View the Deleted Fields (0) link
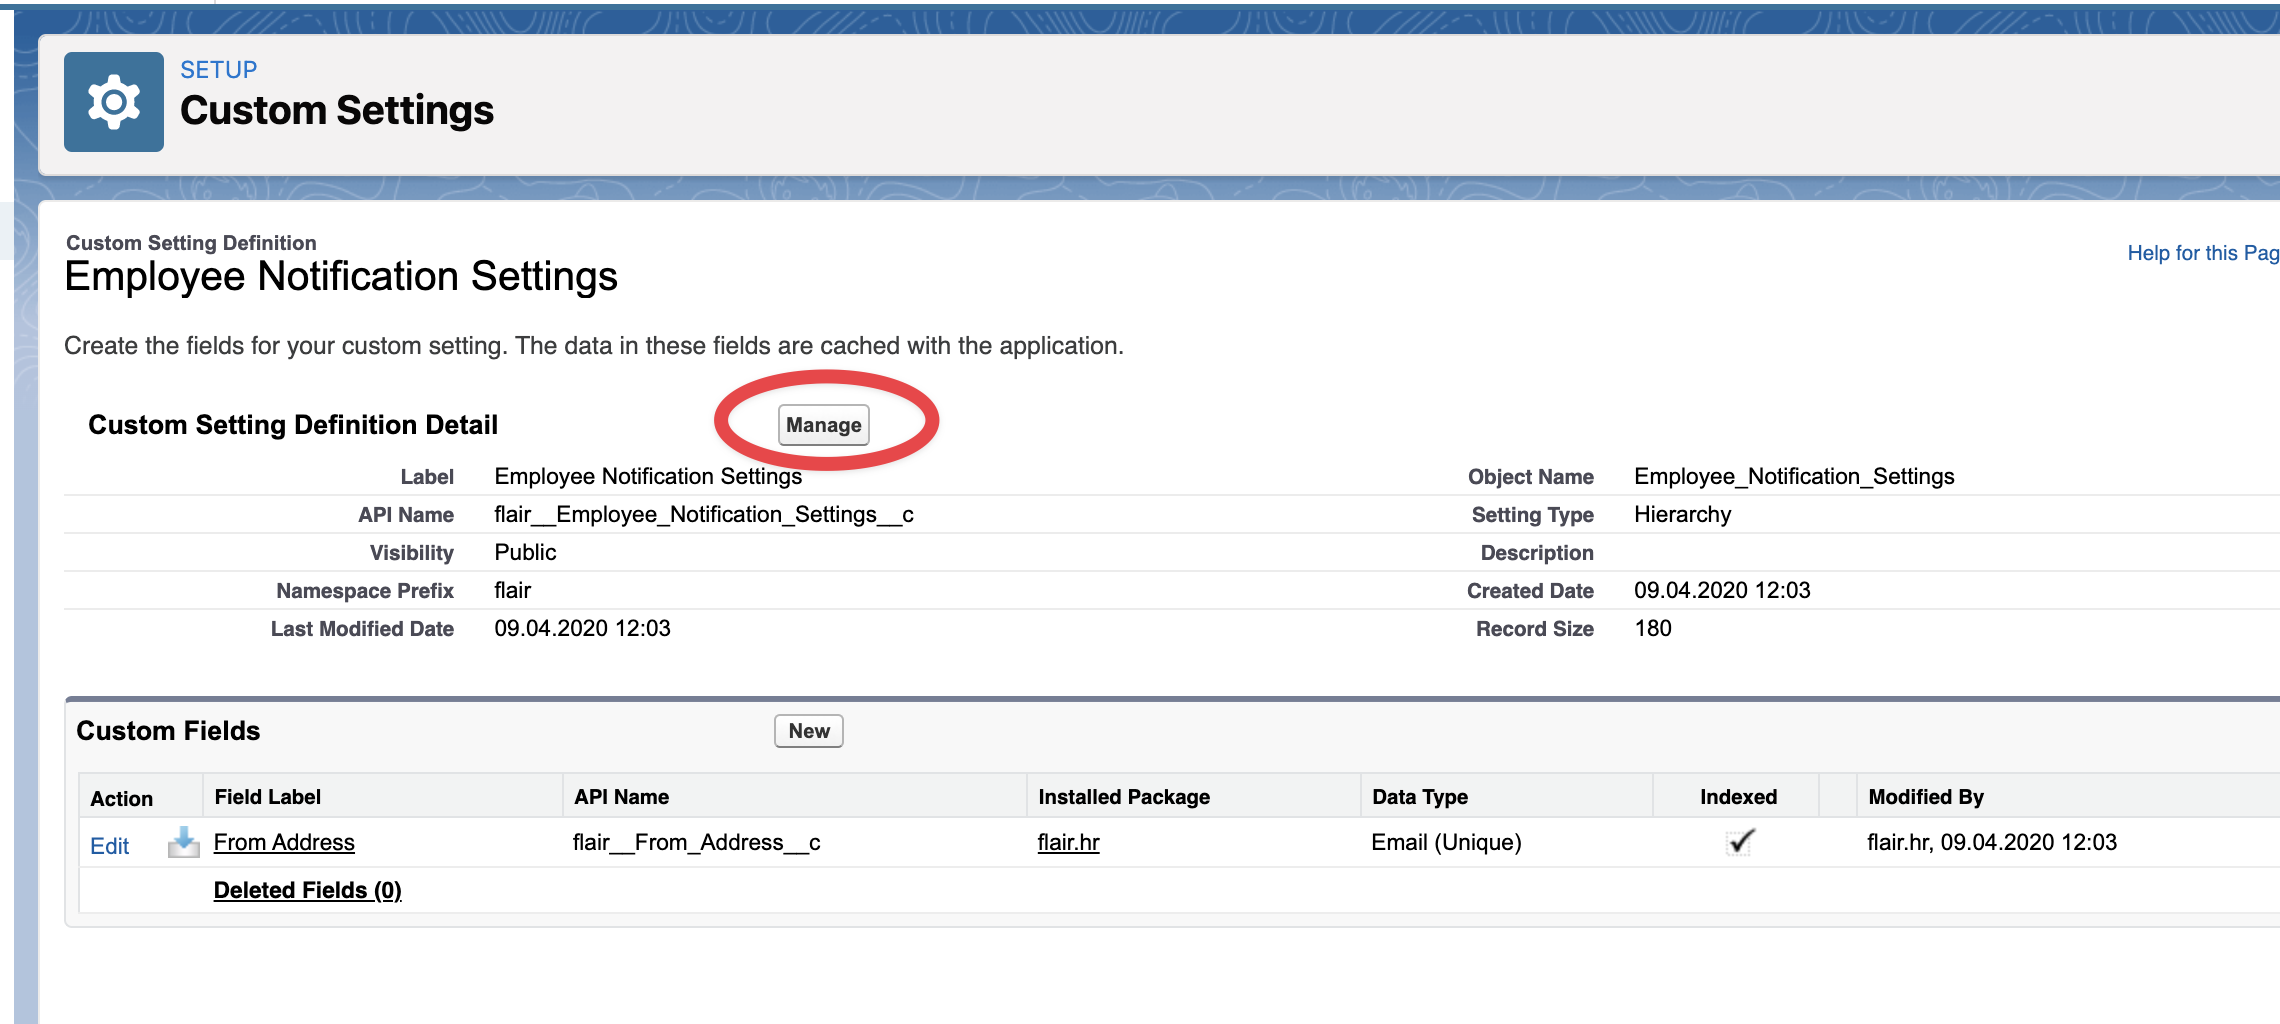2280x1024 pixels. (307, 890)
